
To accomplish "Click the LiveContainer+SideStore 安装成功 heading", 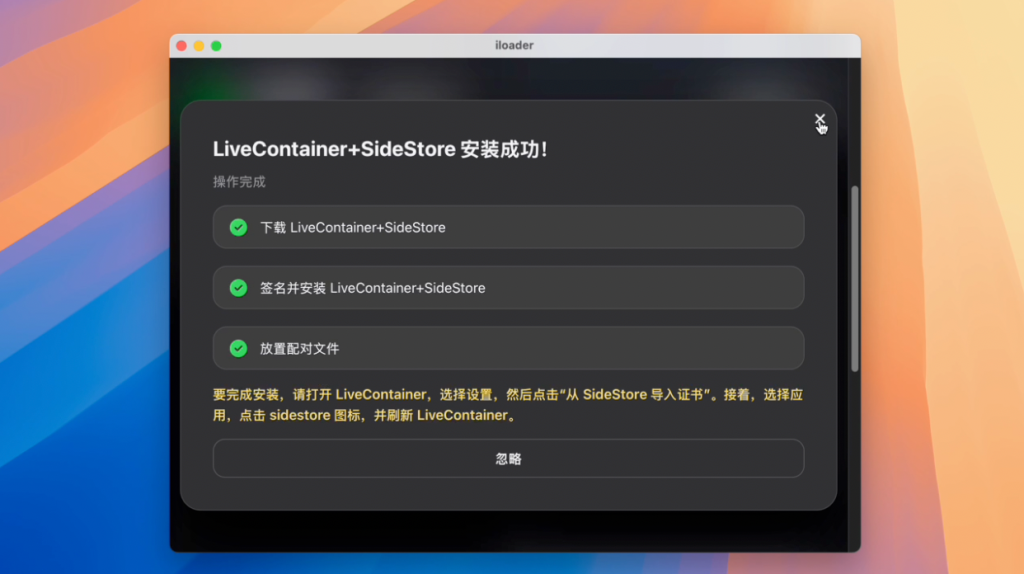I will coord(380,149).
